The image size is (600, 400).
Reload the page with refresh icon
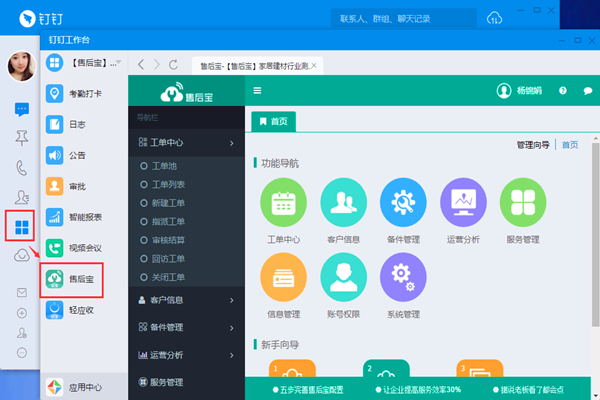point(173,65)
